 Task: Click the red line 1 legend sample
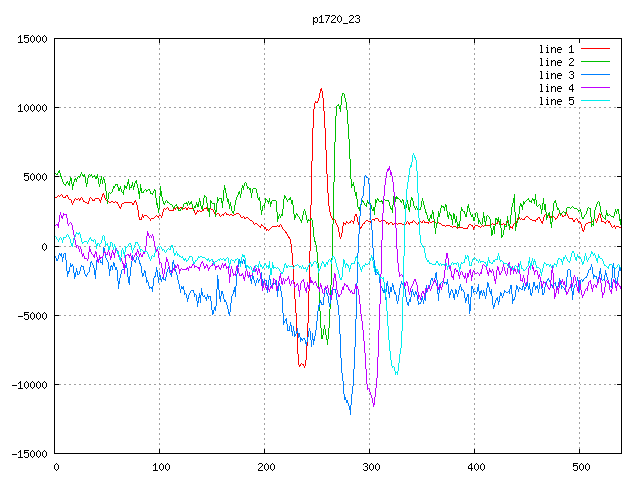point(596,49)
